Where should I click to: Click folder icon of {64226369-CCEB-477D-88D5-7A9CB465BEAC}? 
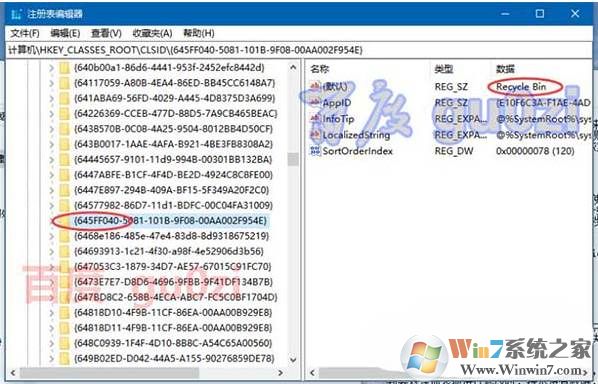64,114
